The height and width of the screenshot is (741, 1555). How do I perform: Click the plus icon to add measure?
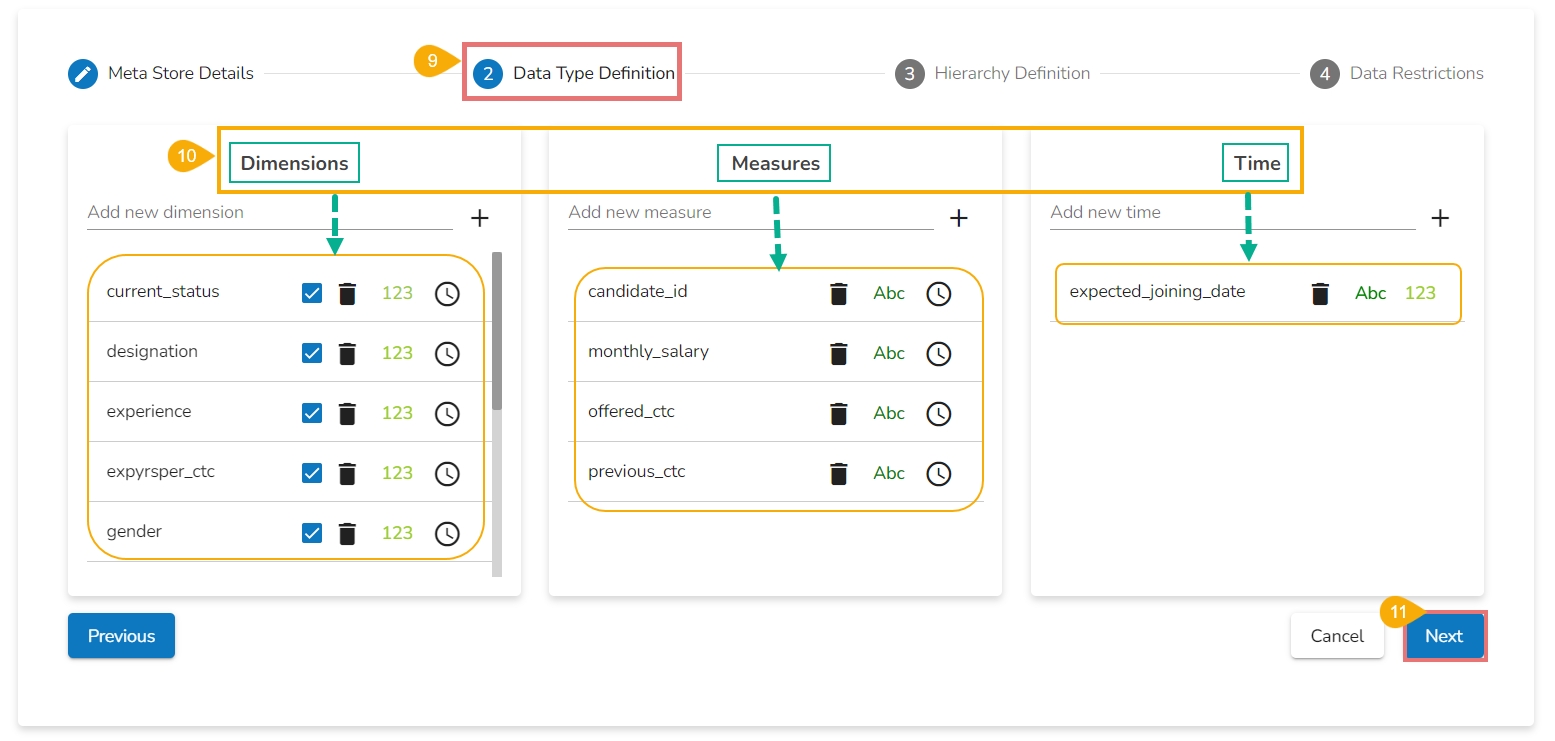click(959, 218)
